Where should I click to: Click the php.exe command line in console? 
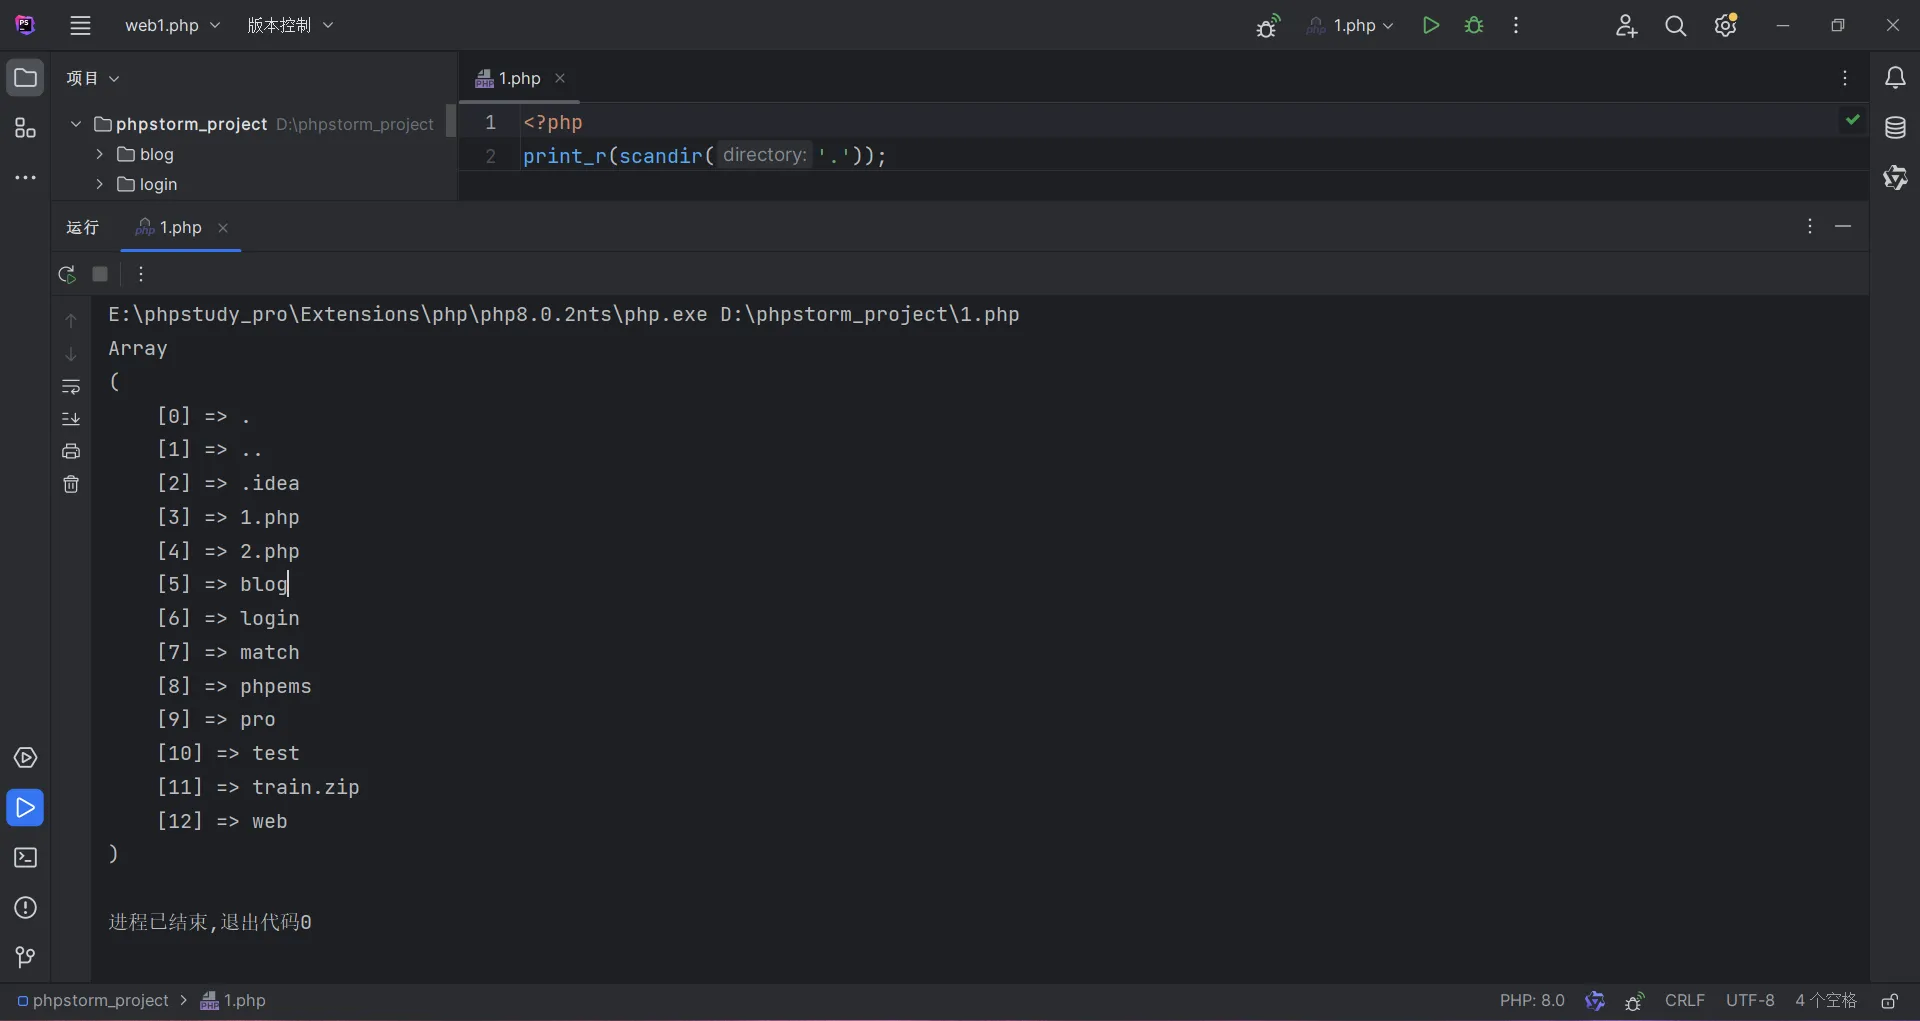point(564,315)
